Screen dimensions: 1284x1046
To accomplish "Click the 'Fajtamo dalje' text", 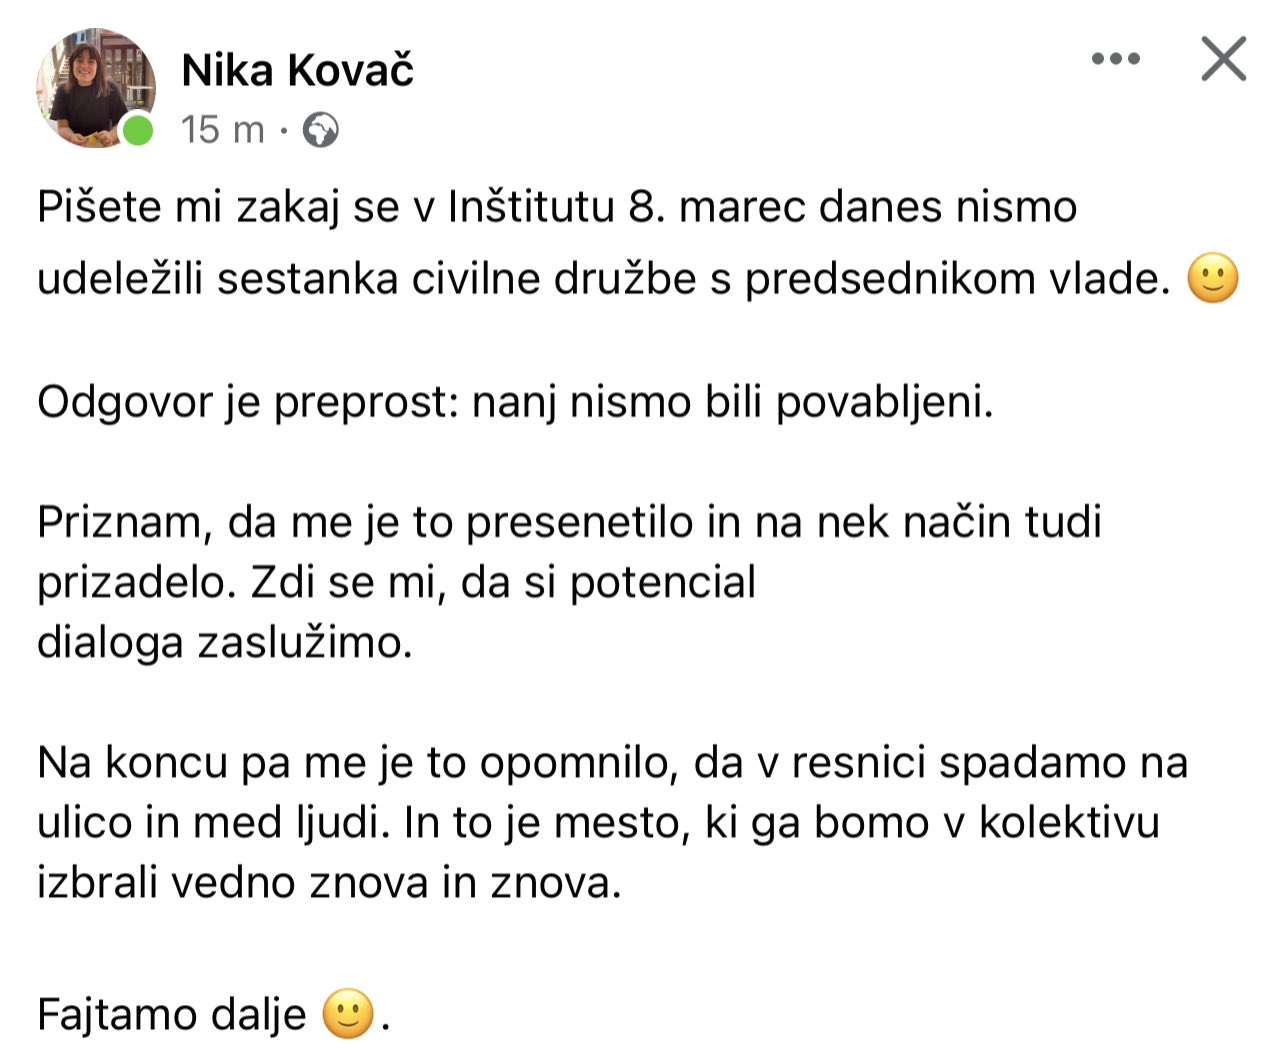I will pos(171,1014).
